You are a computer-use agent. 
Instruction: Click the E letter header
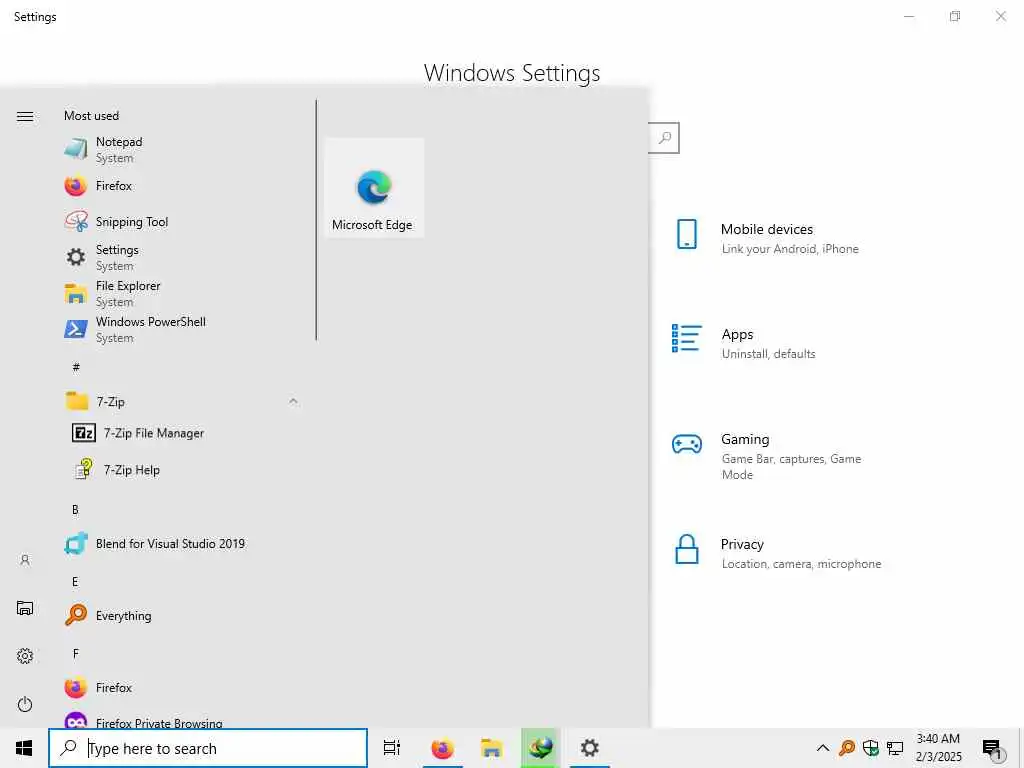pyautogui.click(x=75, y=581)
